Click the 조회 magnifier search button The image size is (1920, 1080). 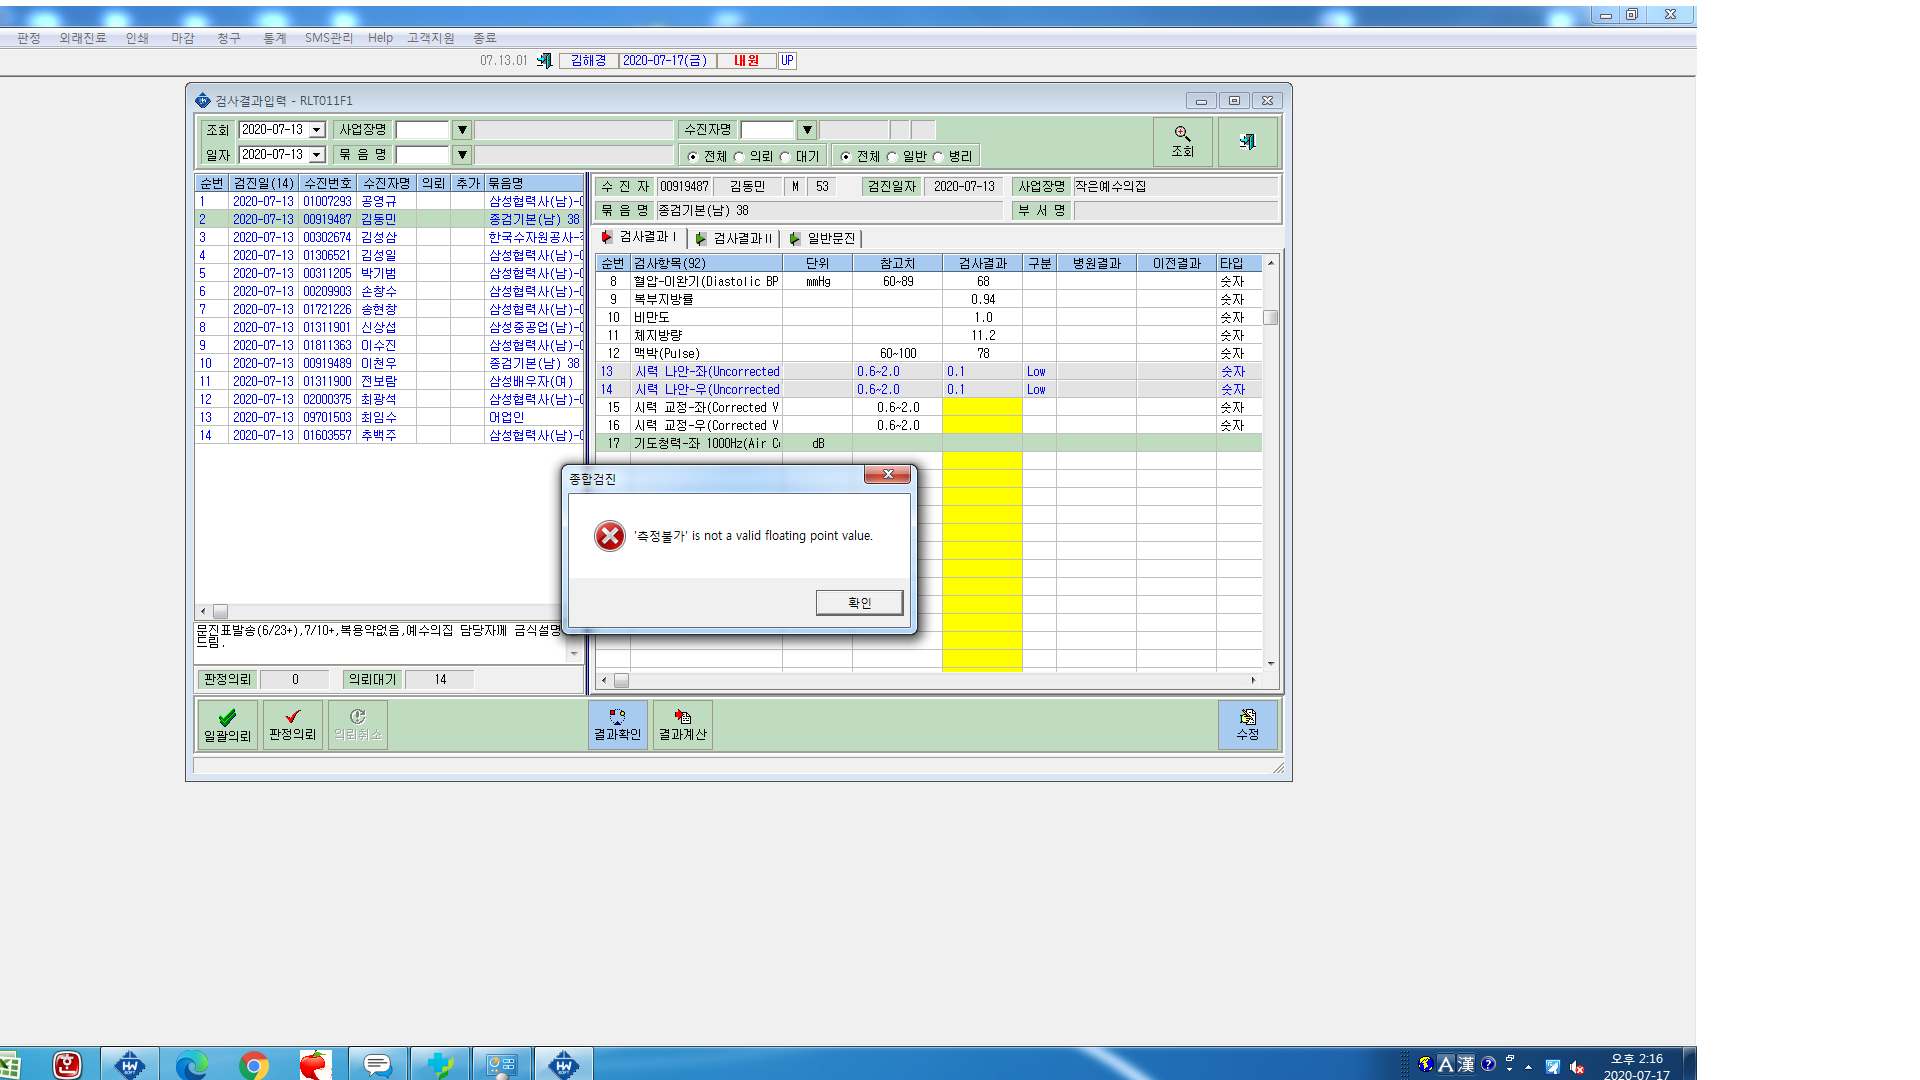click(1182, 141)
